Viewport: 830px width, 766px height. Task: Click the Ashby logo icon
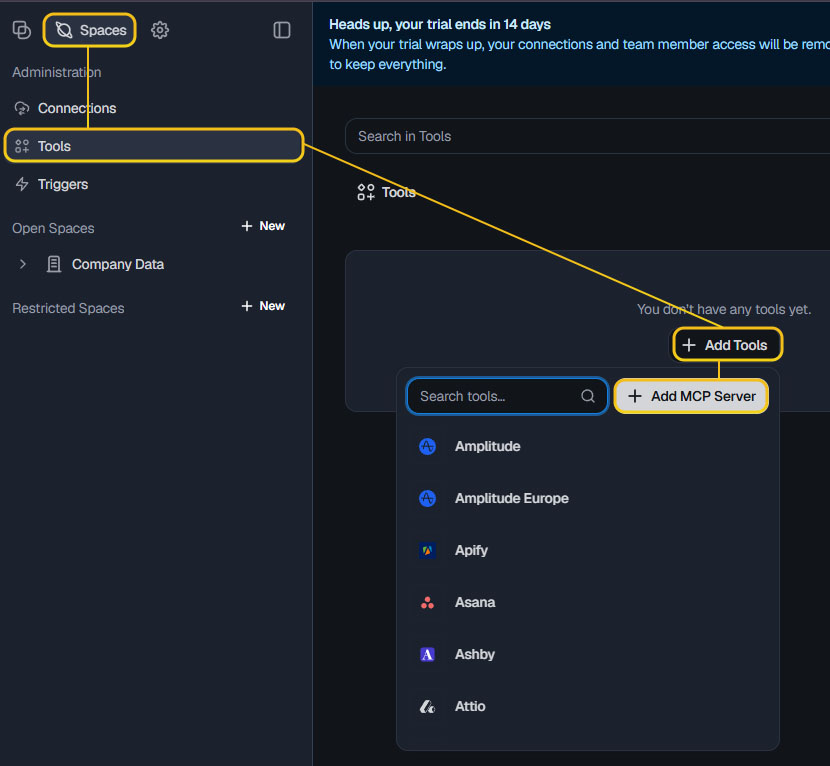point(427,654)
